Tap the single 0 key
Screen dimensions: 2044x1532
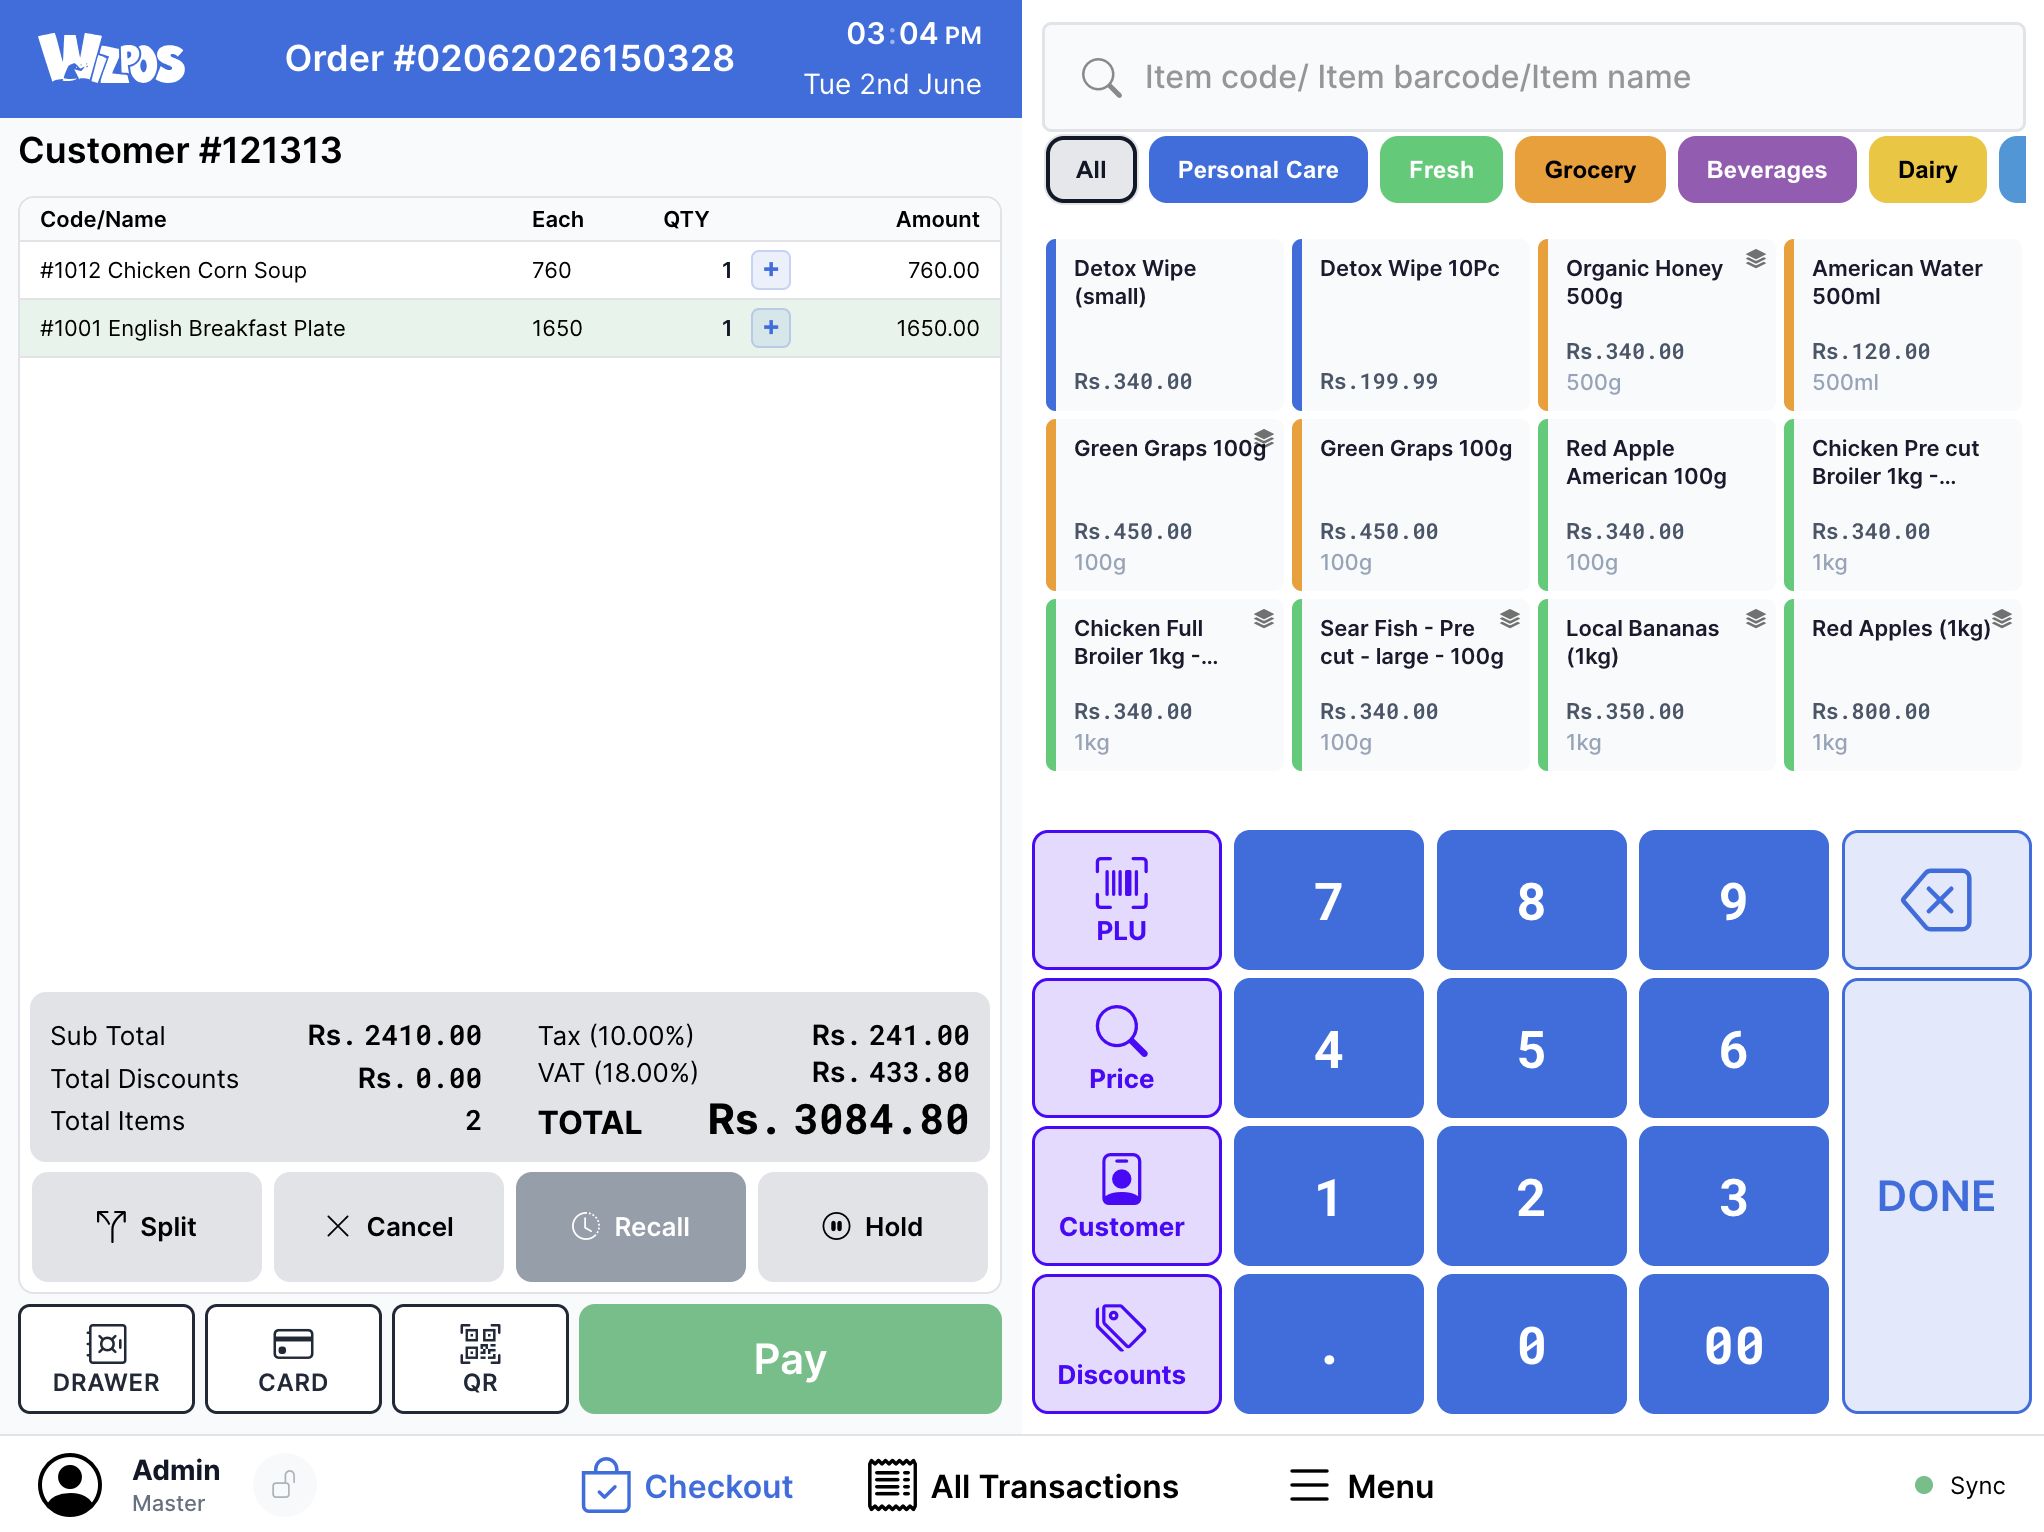[x=1531, y=1343]
